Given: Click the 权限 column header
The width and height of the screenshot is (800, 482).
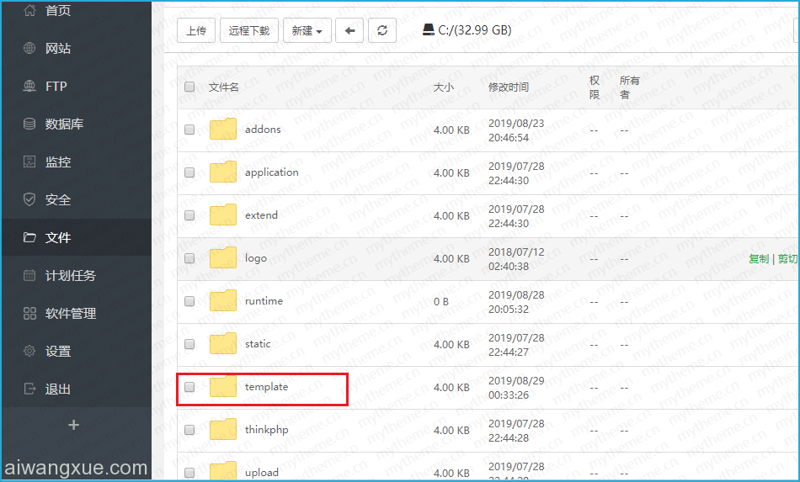Looking at the screenshot, I should [594, 87].
